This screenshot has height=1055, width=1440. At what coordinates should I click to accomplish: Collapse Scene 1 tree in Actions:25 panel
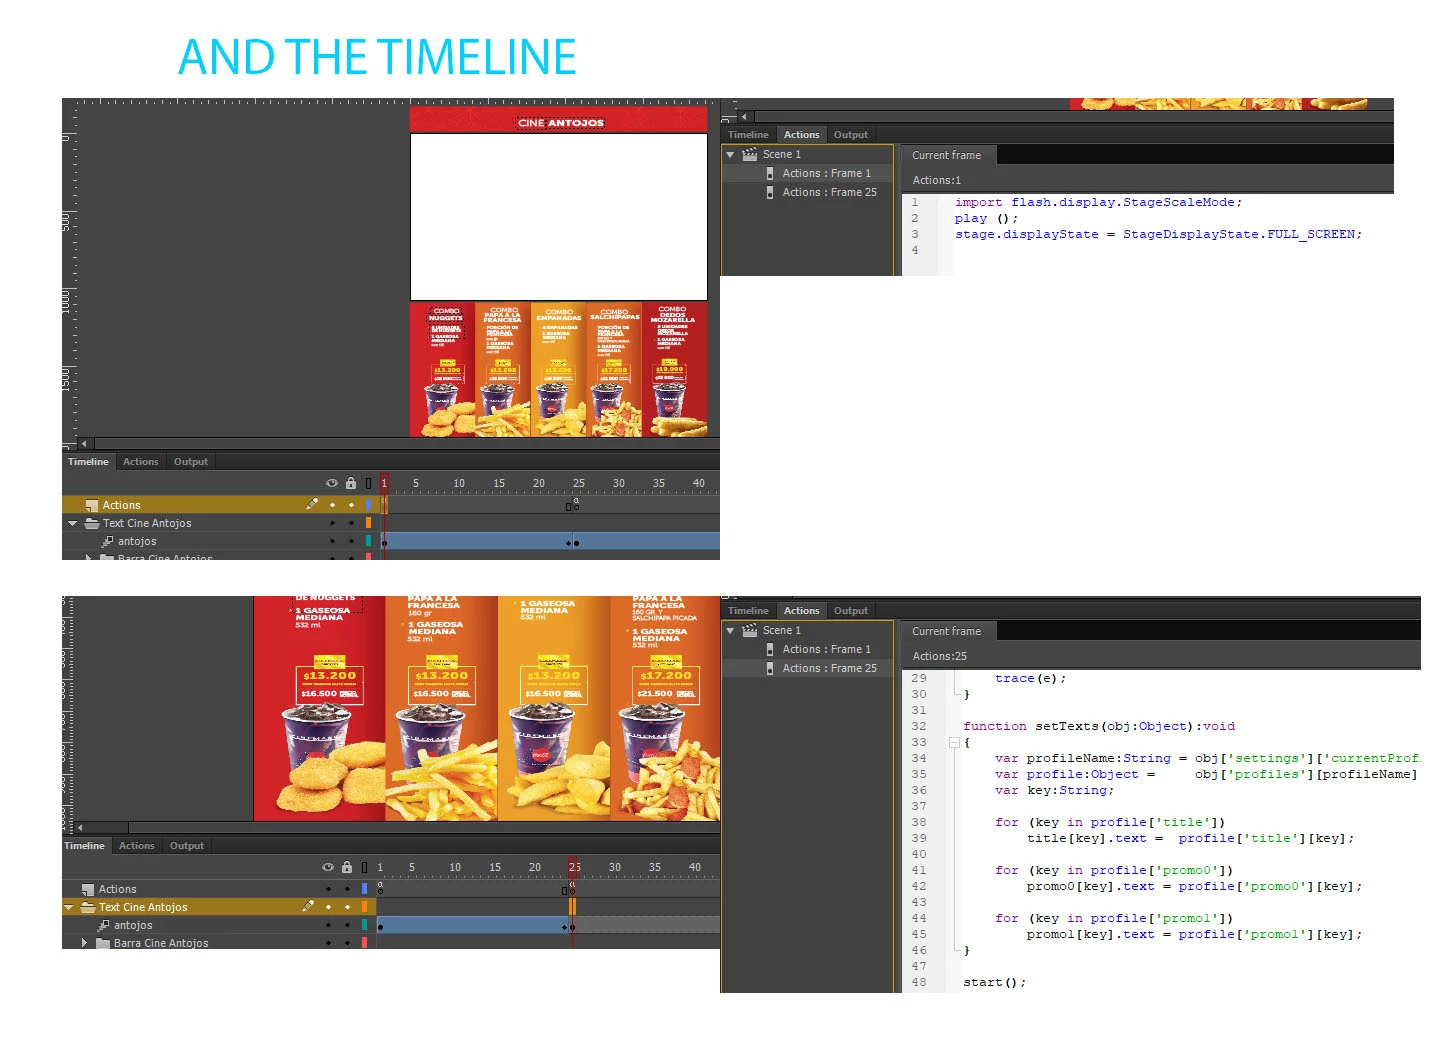tap(730, 630)
